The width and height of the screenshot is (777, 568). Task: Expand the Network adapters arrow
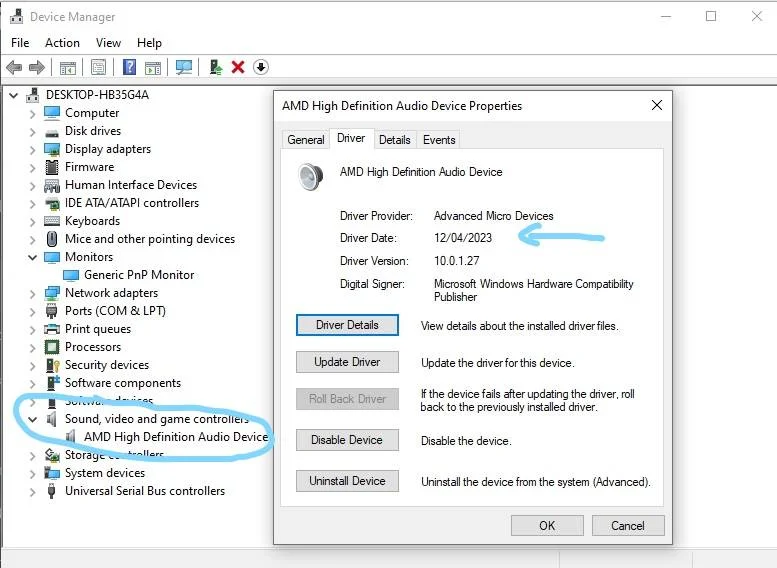pos(32,294)
